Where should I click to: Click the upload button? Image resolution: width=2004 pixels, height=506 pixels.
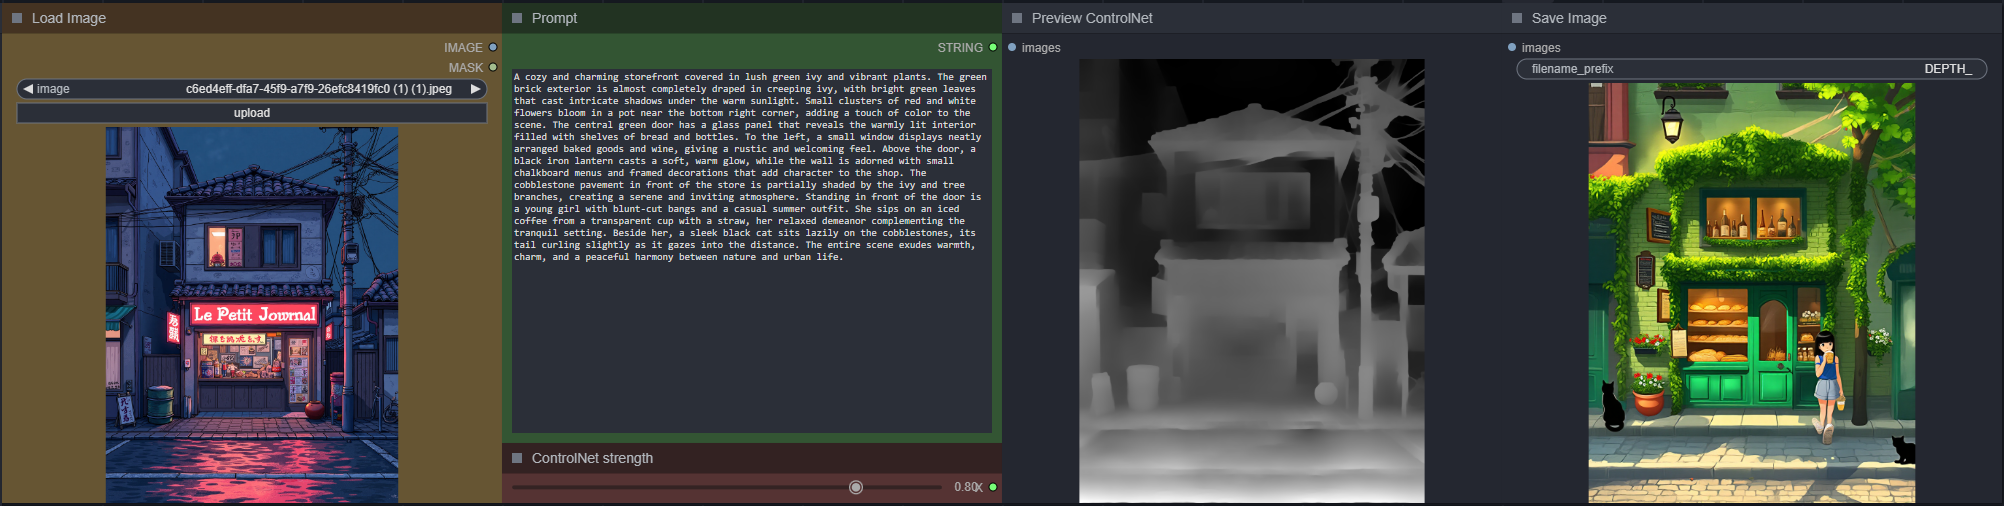252,113
